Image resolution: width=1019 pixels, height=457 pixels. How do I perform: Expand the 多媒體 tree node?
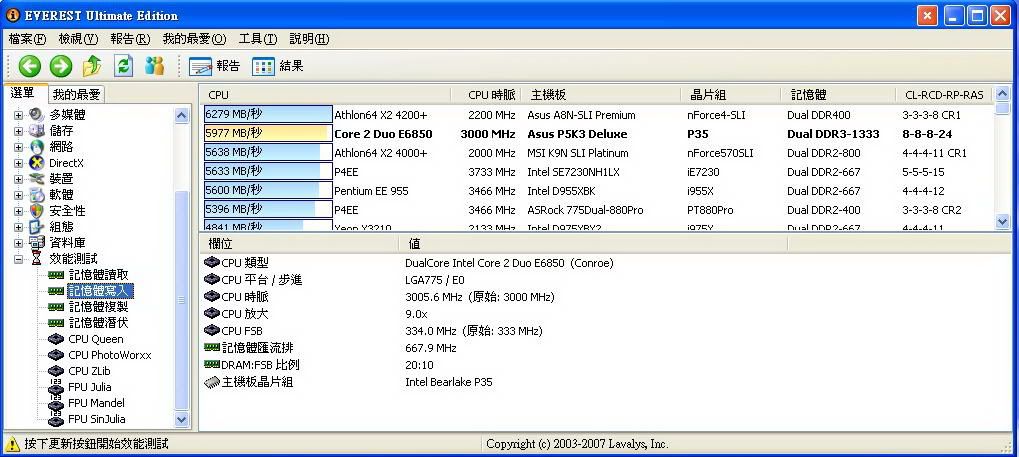(x=18, y=115)
